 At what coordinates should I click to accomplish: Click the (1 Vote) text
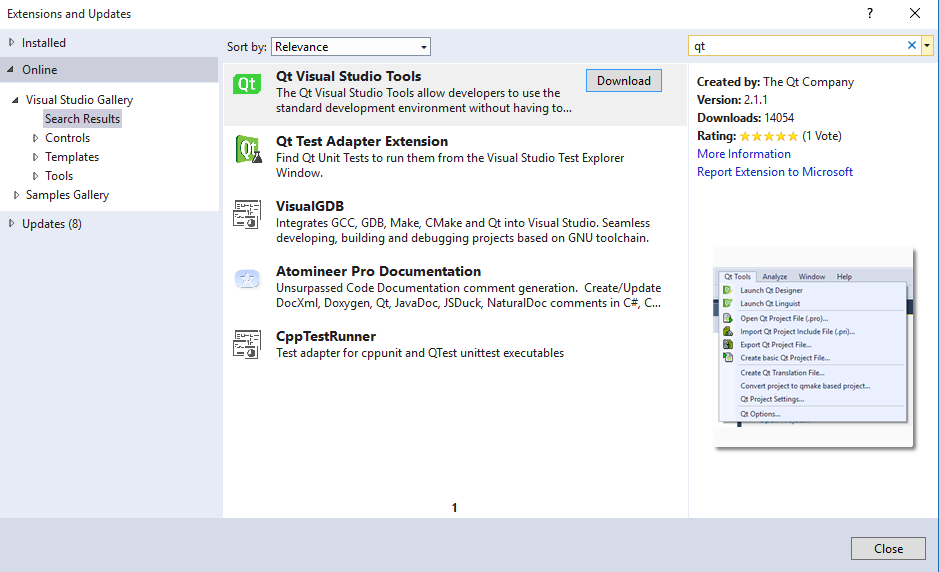822,136
